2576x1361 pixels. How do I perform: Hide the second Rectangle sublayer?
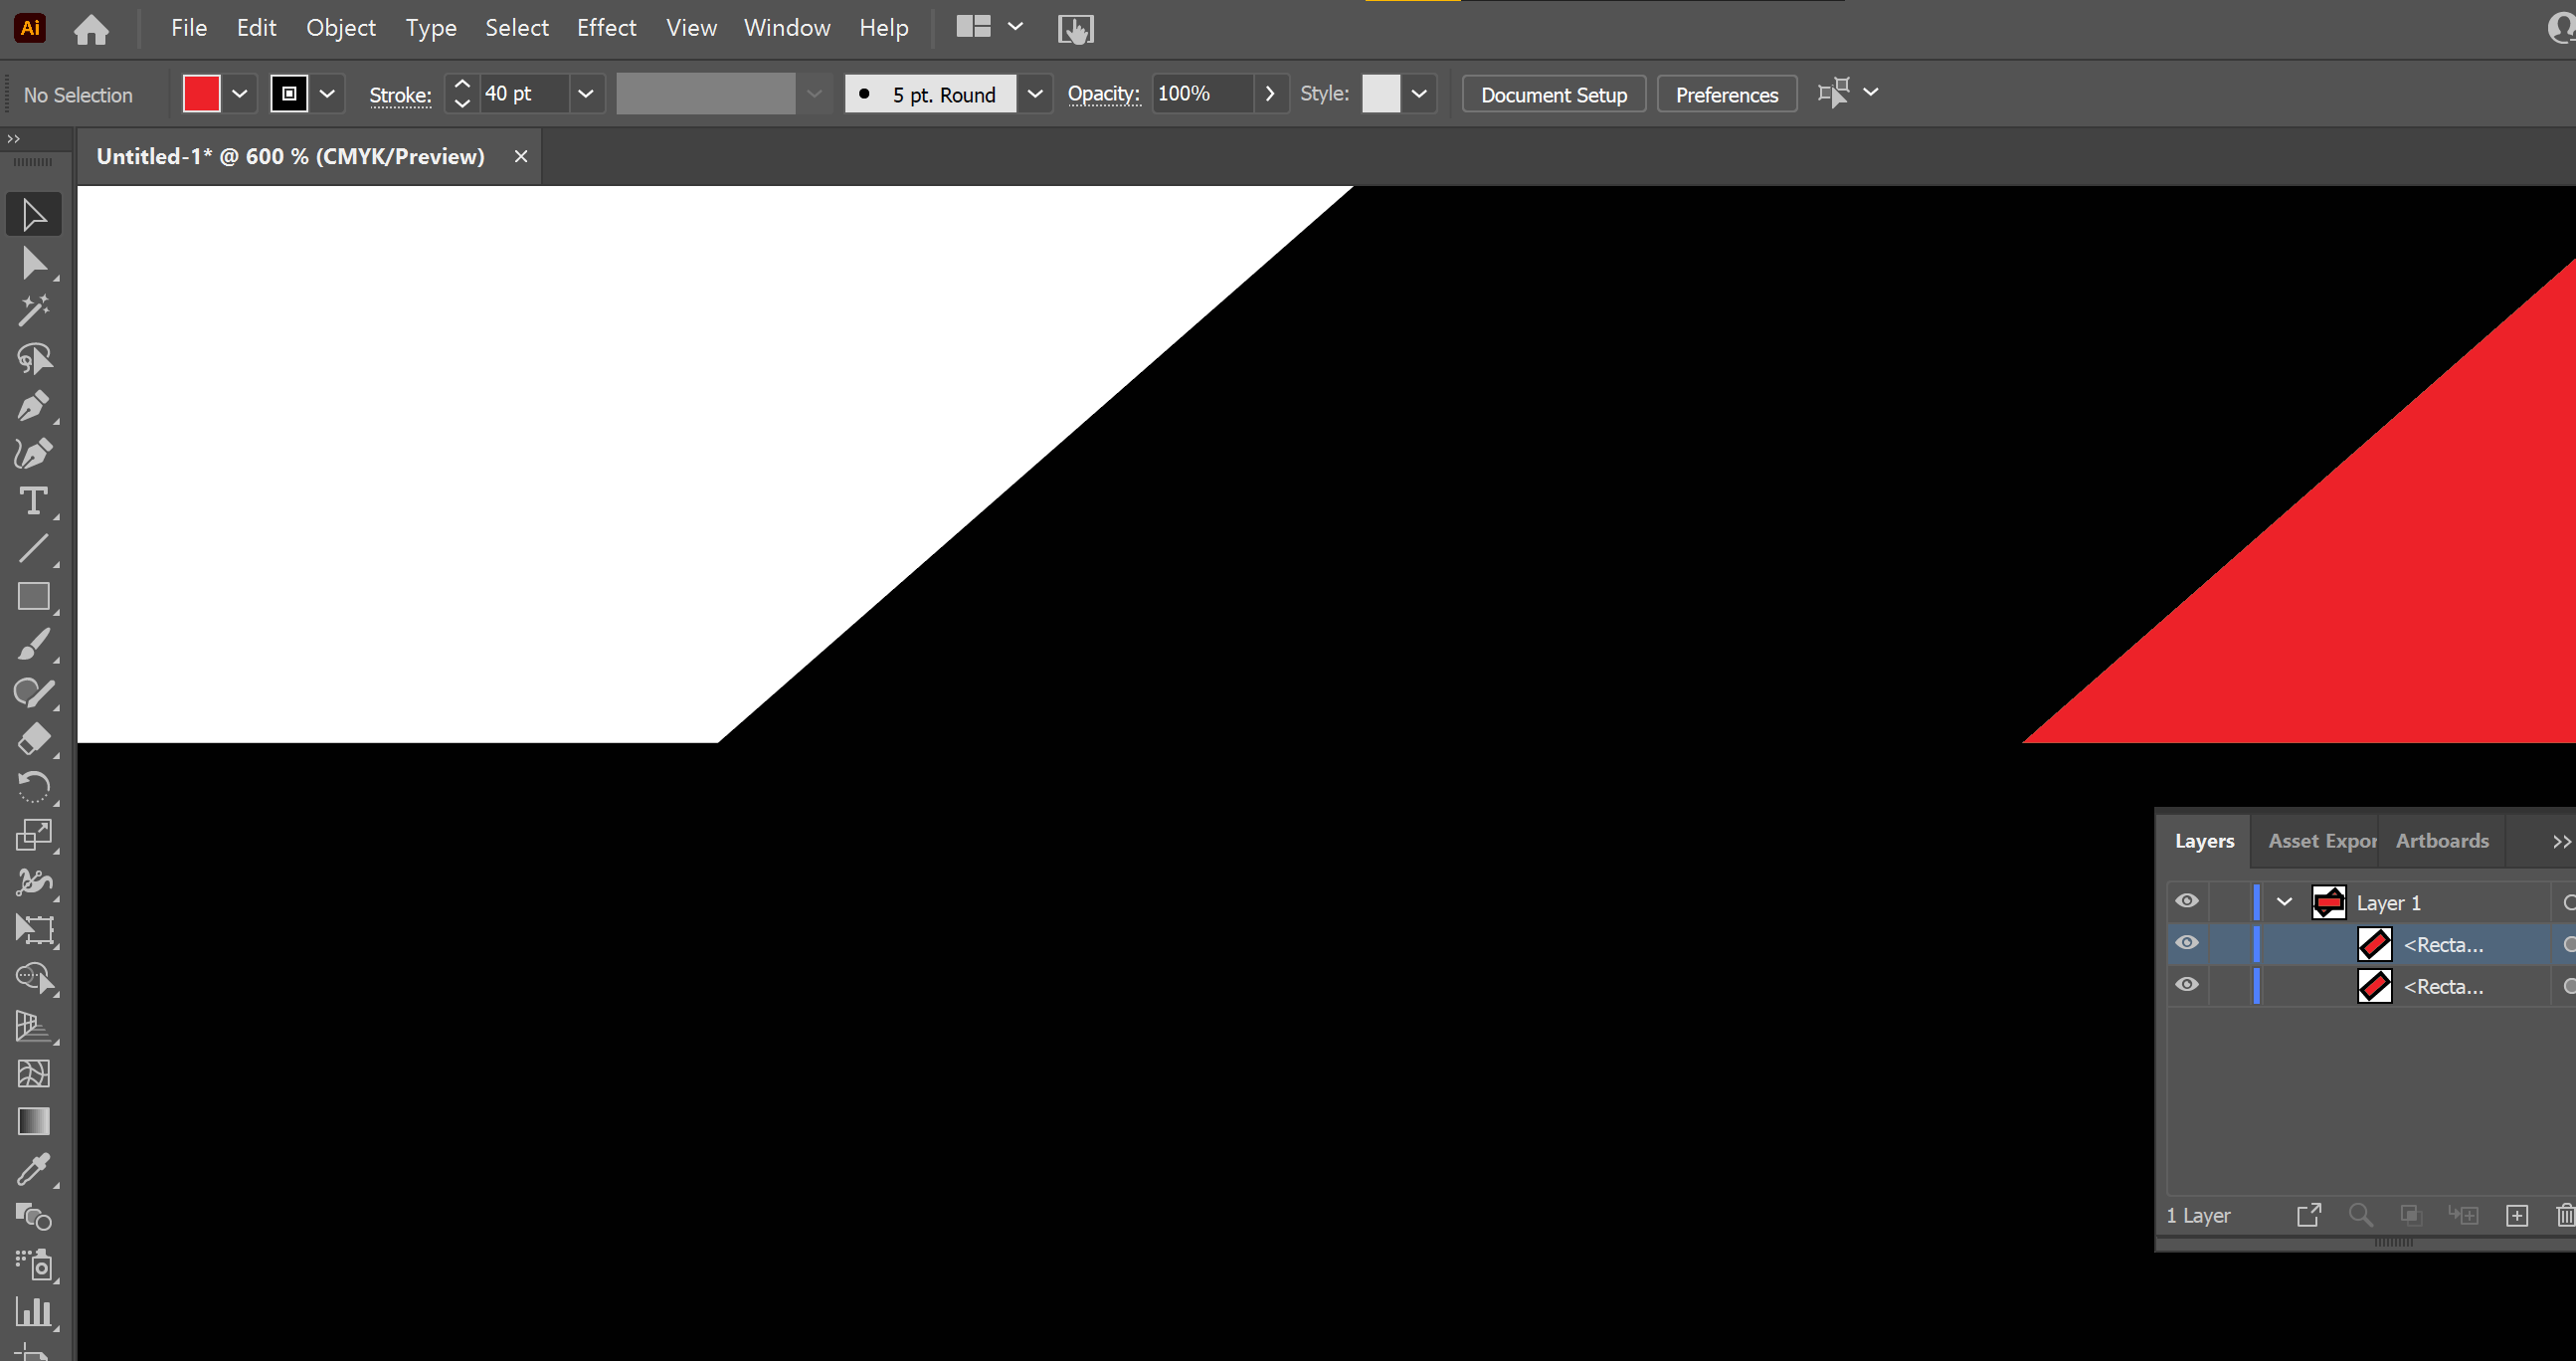tap(2187, 985)
